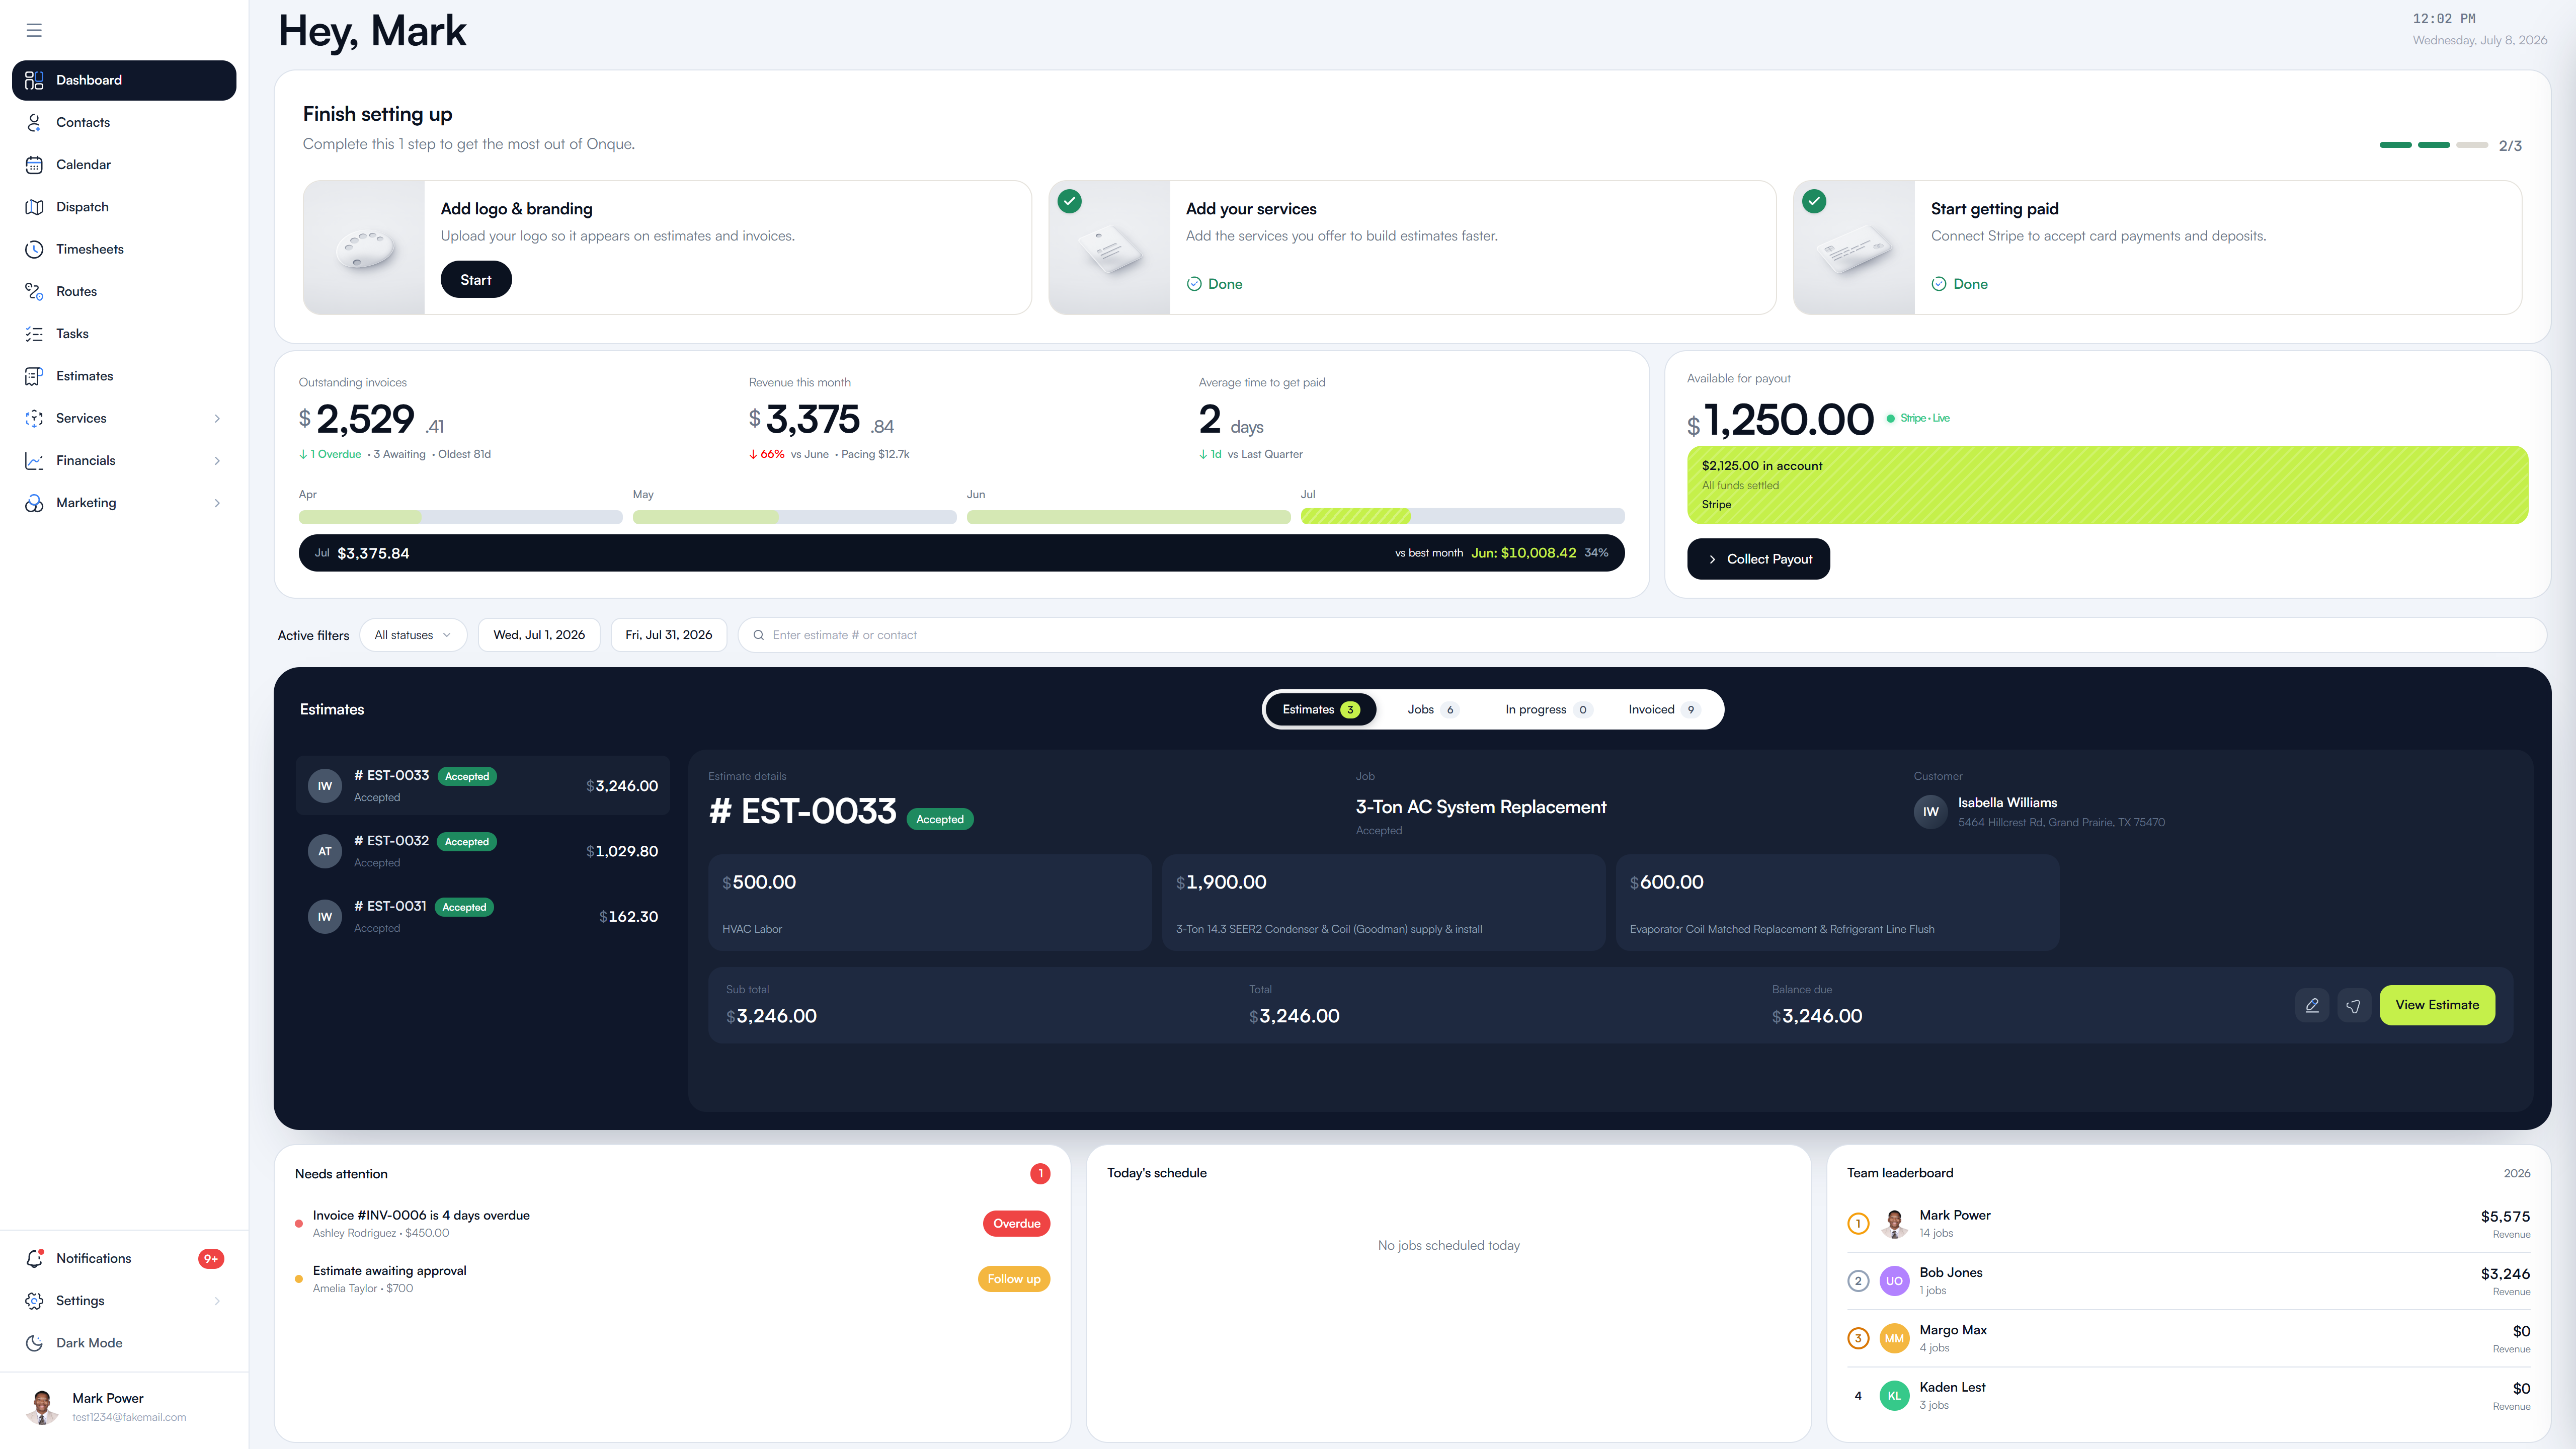
Task: Click Mark Power's profile avatar in sidebar
Action: (41, 1406)
